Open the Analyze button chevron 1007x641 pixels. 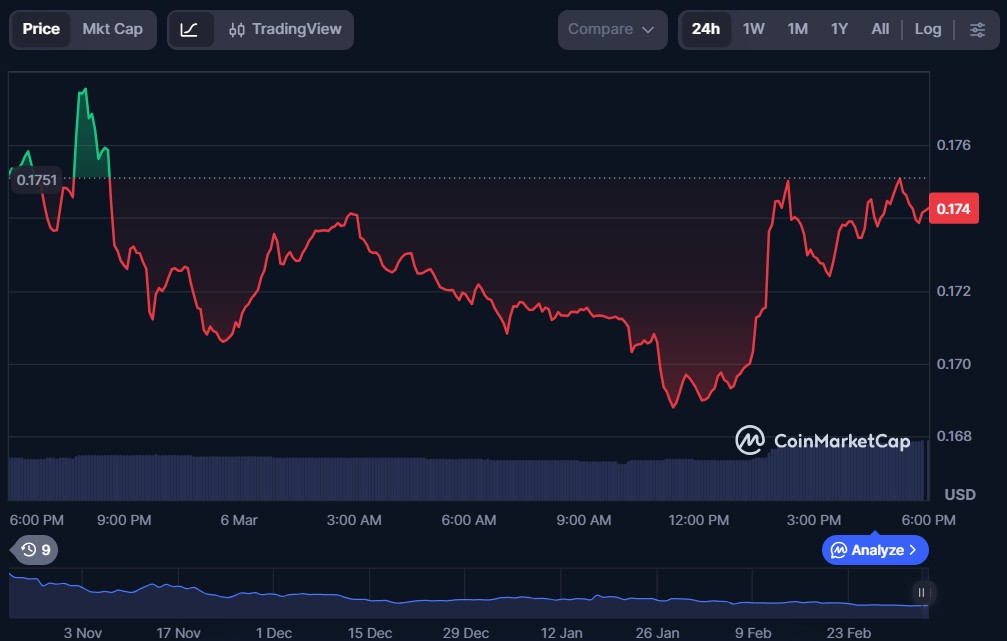click(x=912, y=550)
